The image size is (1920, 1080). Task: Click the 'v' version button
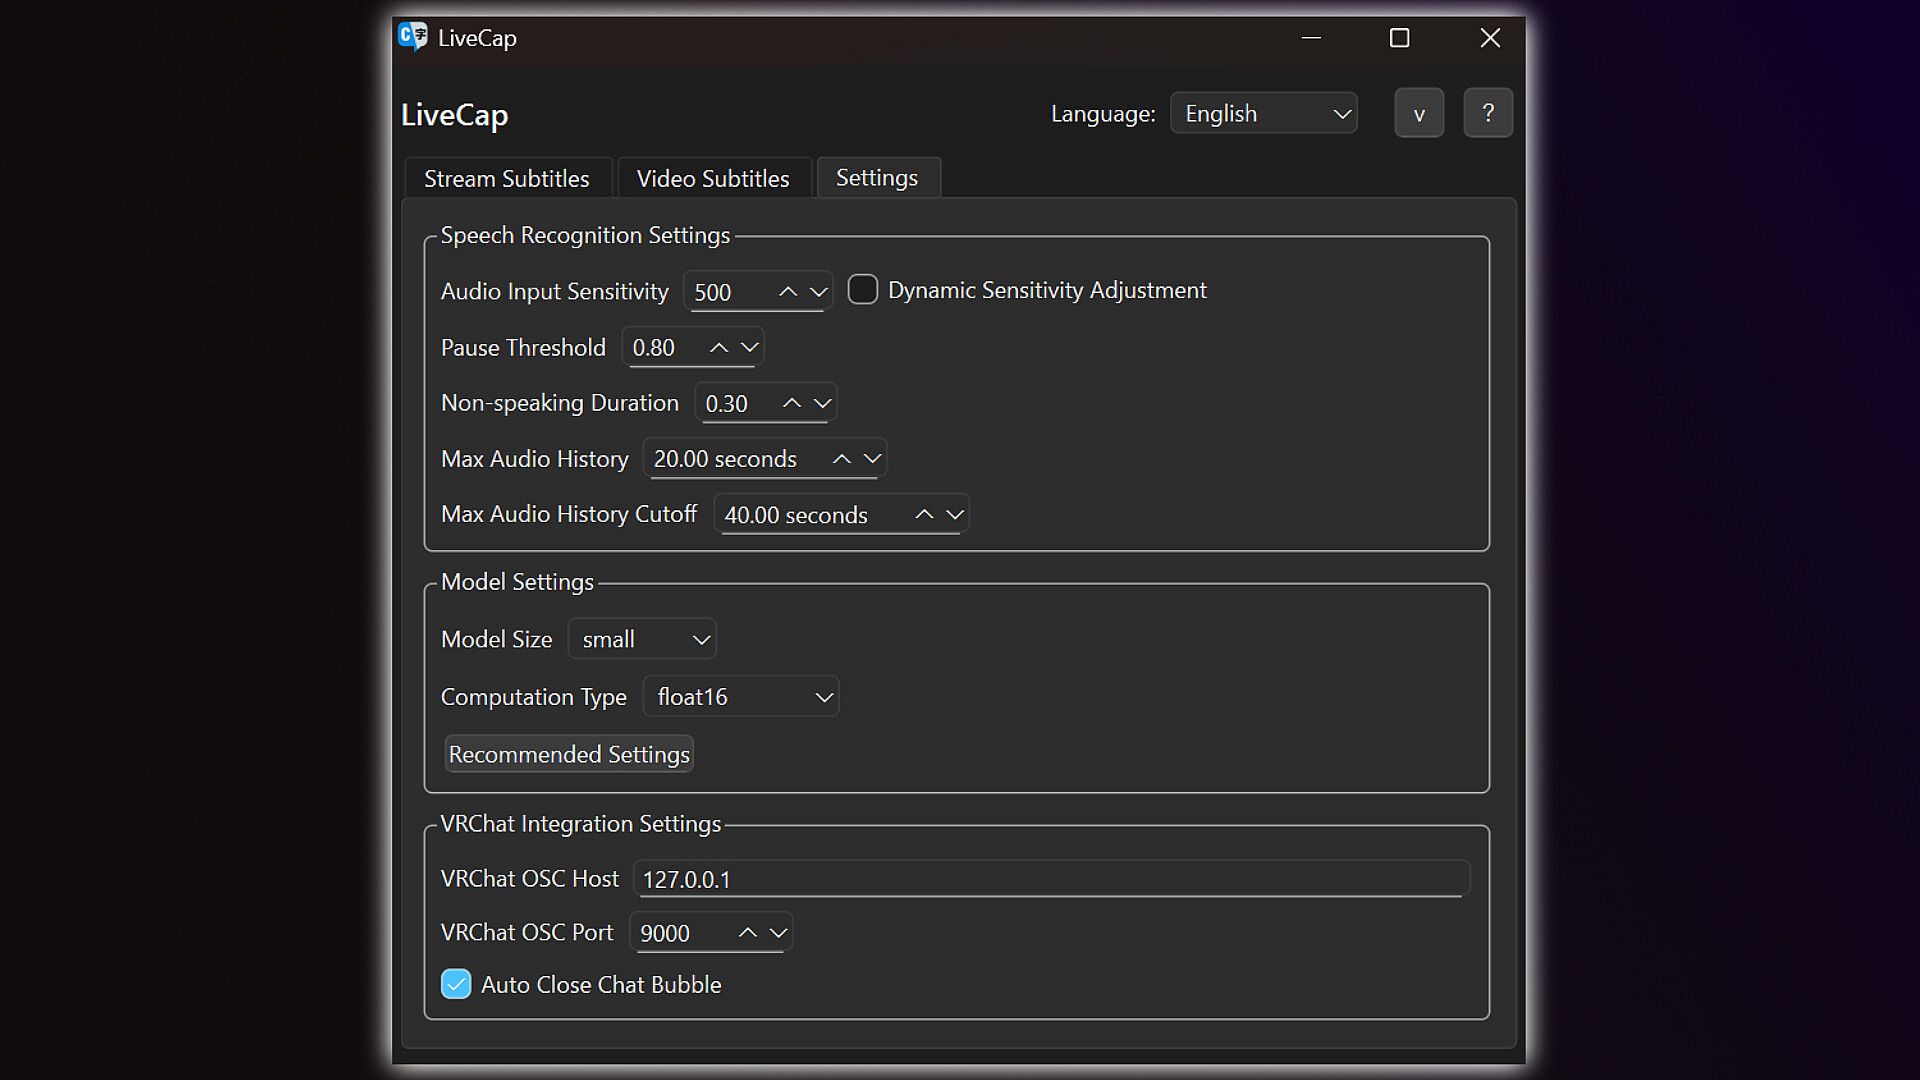(1418, 113)
